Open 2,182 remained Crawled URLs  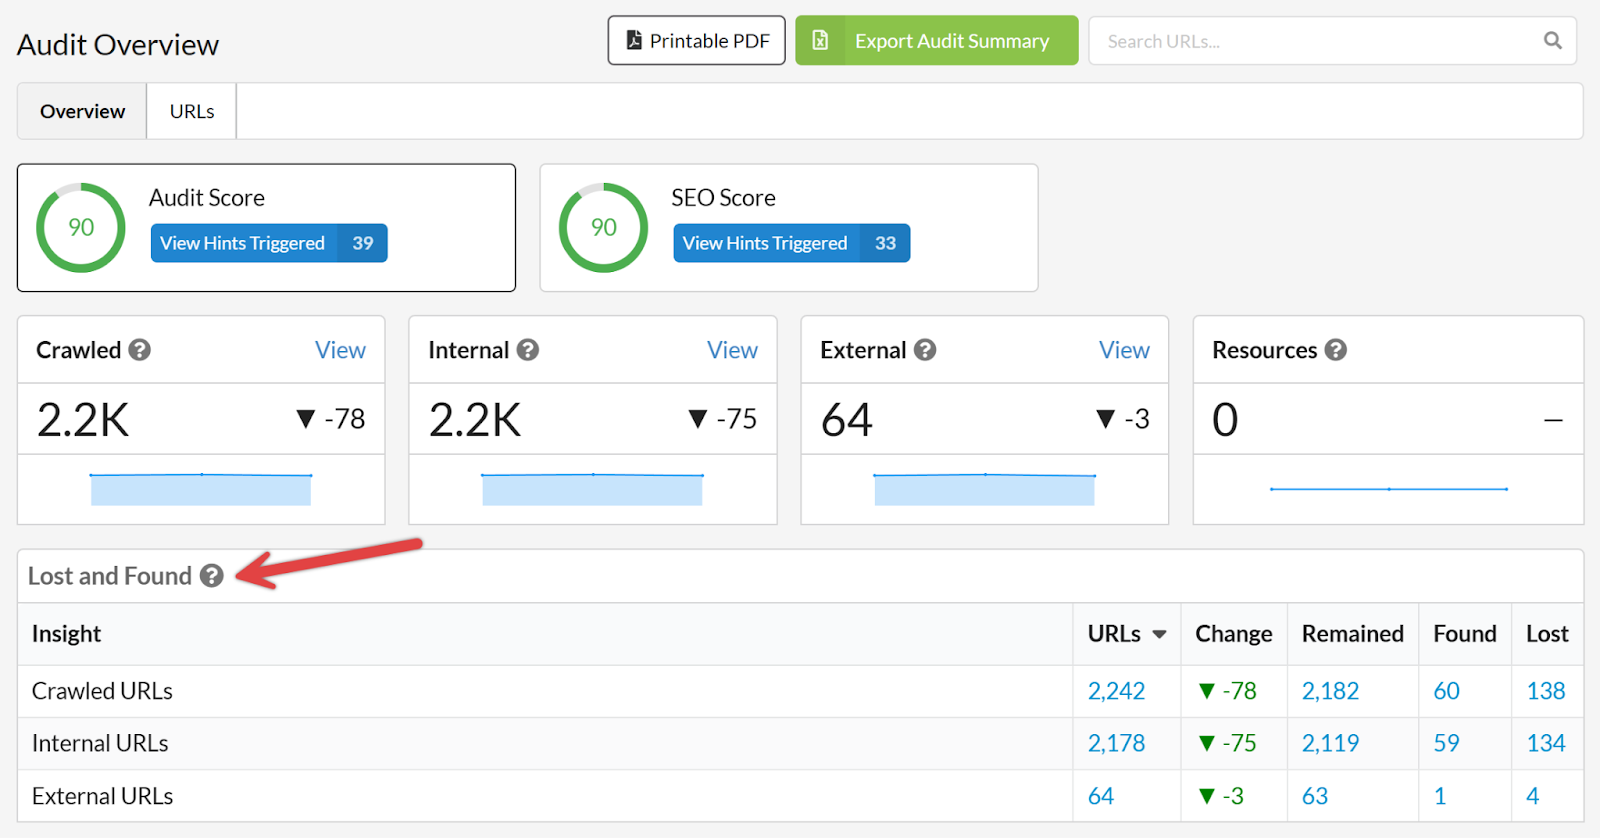point(1330,691)
